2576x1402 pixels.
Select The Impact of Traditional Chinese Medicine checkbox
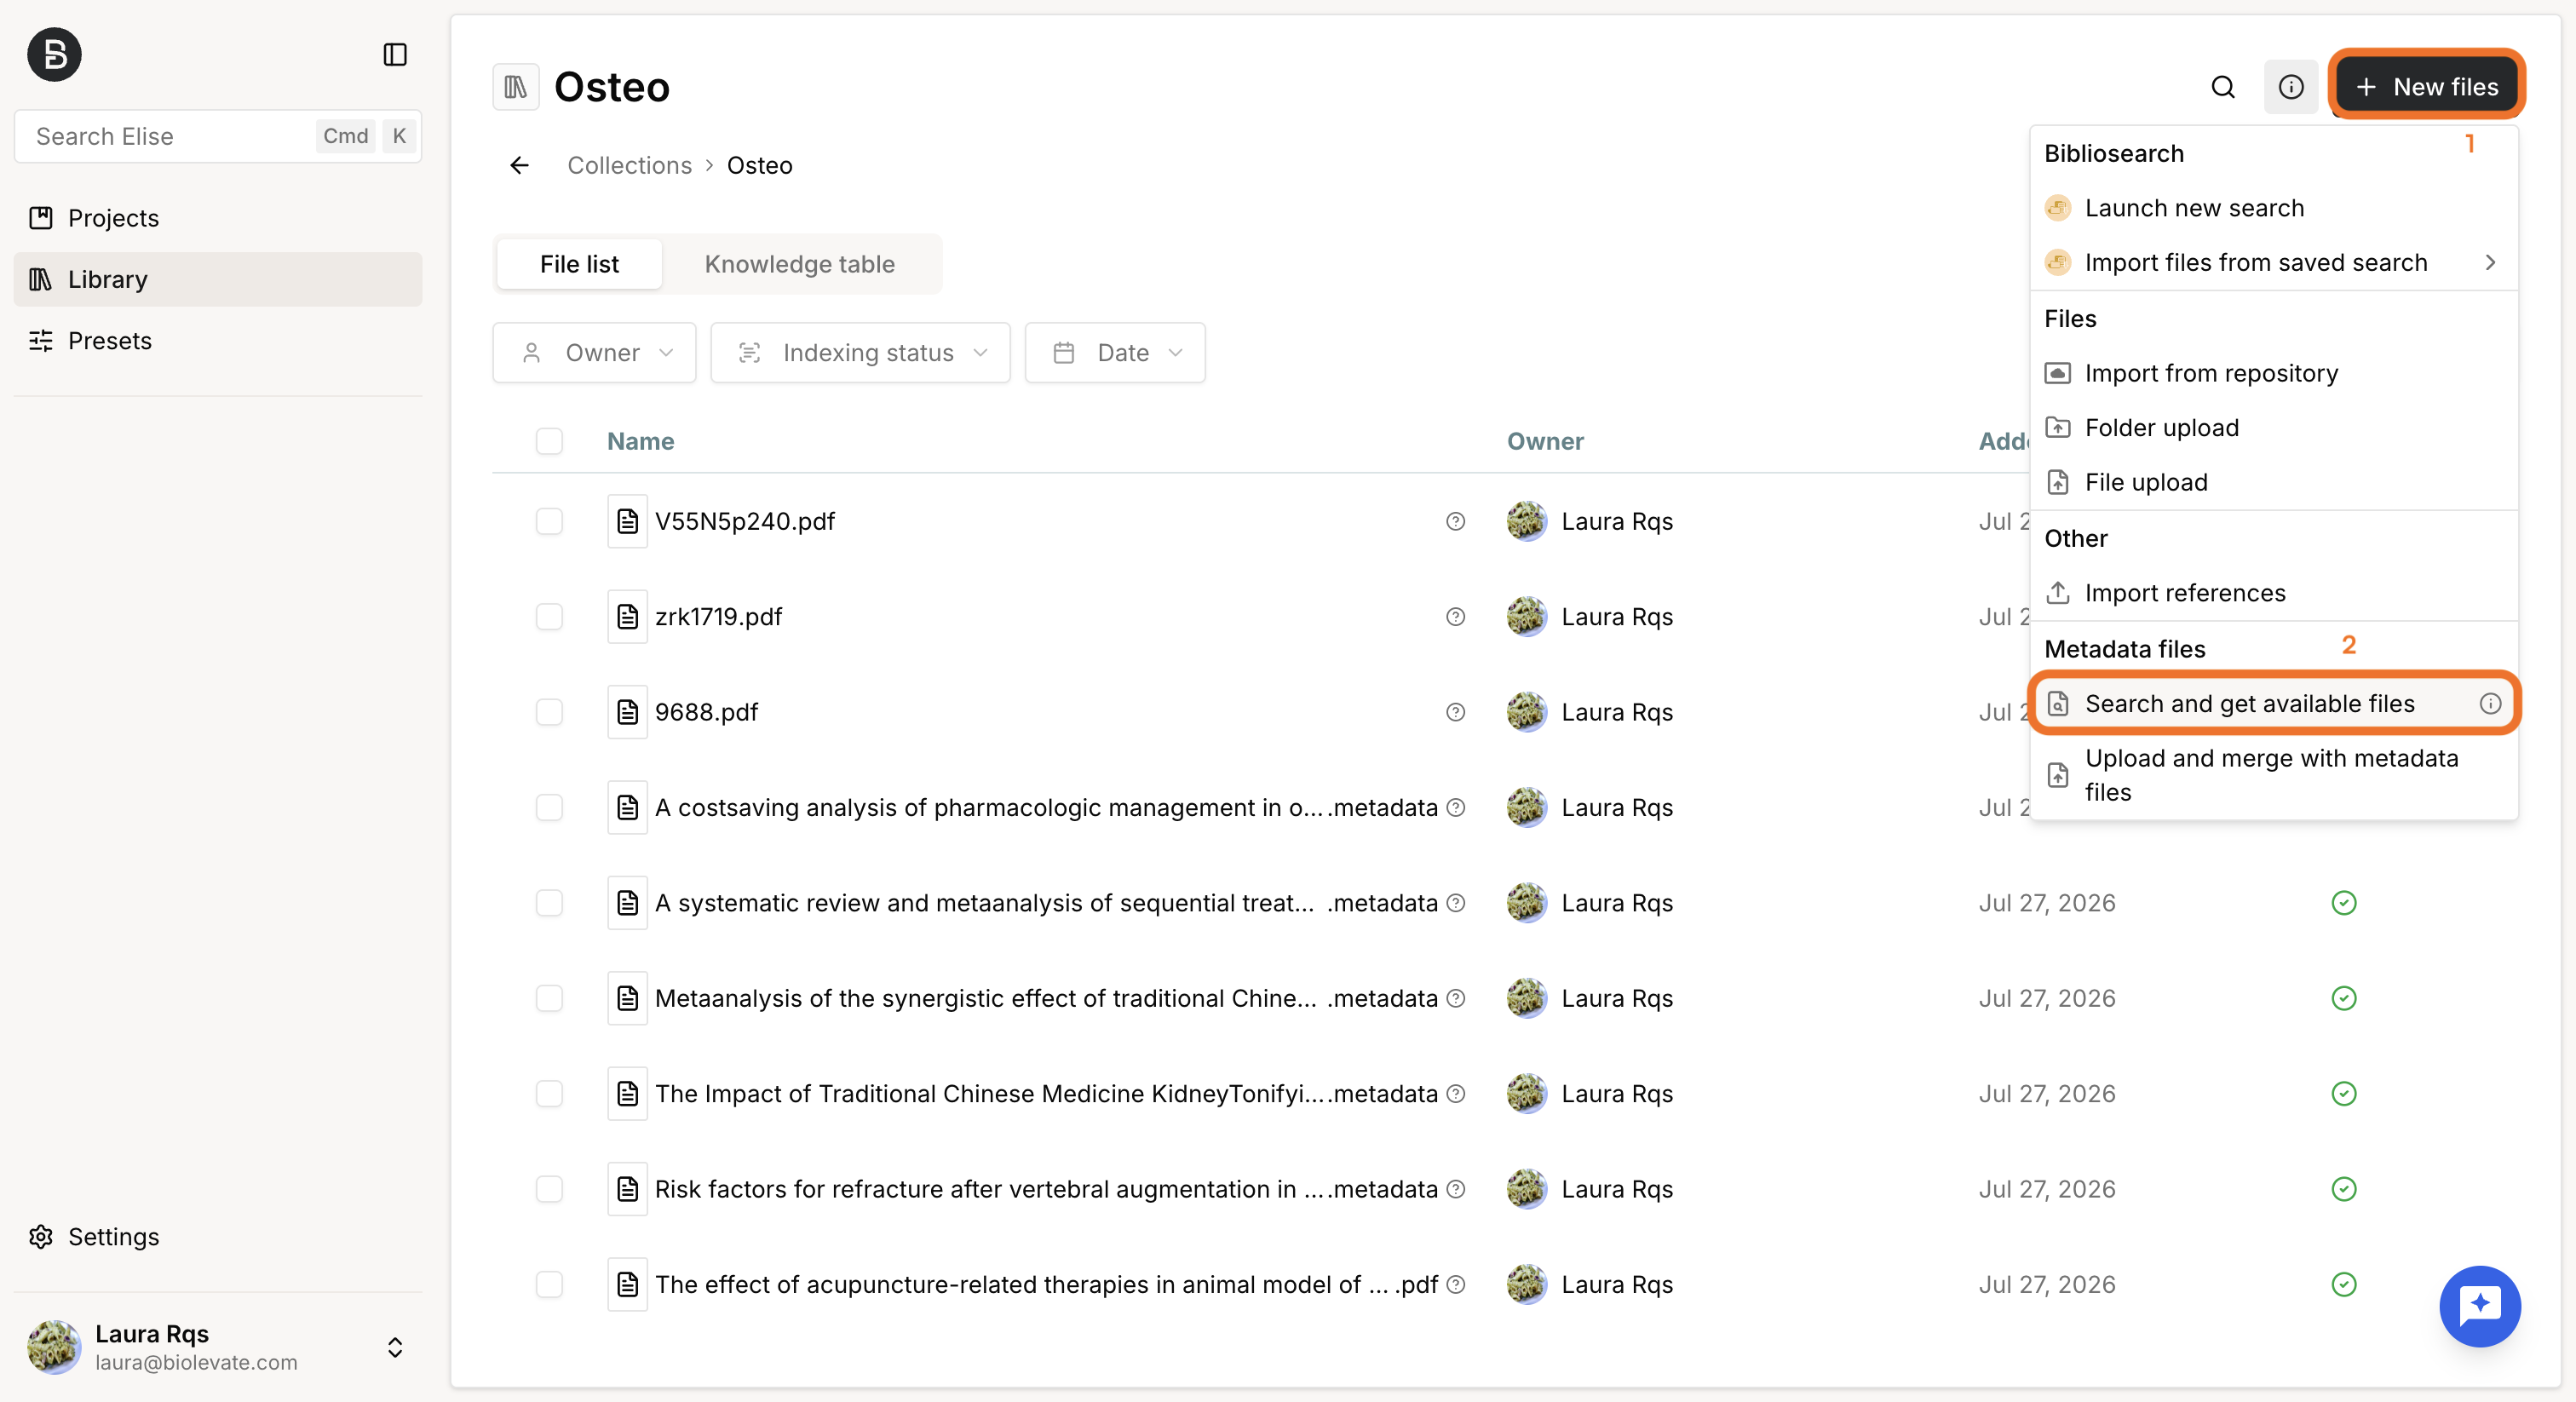click(x=549, y=1094)
